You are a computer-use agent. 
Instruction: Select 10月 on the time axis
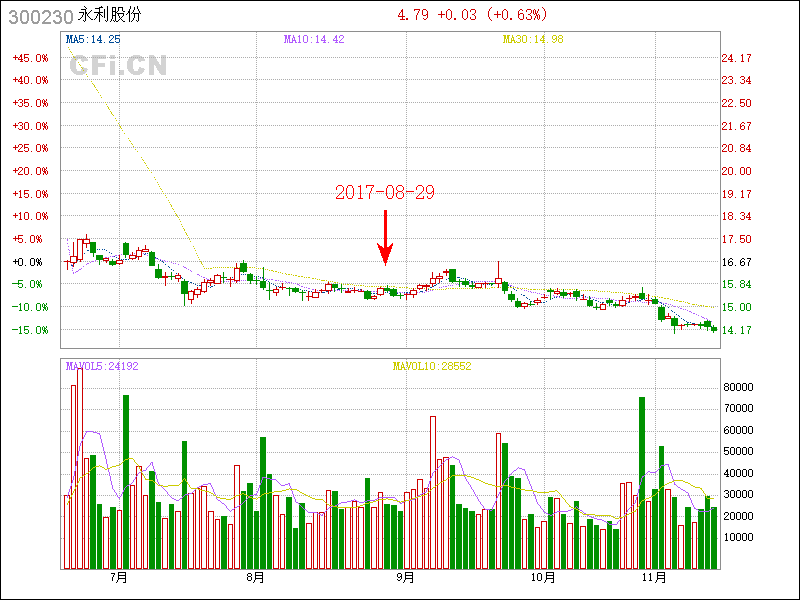[542, 577]
